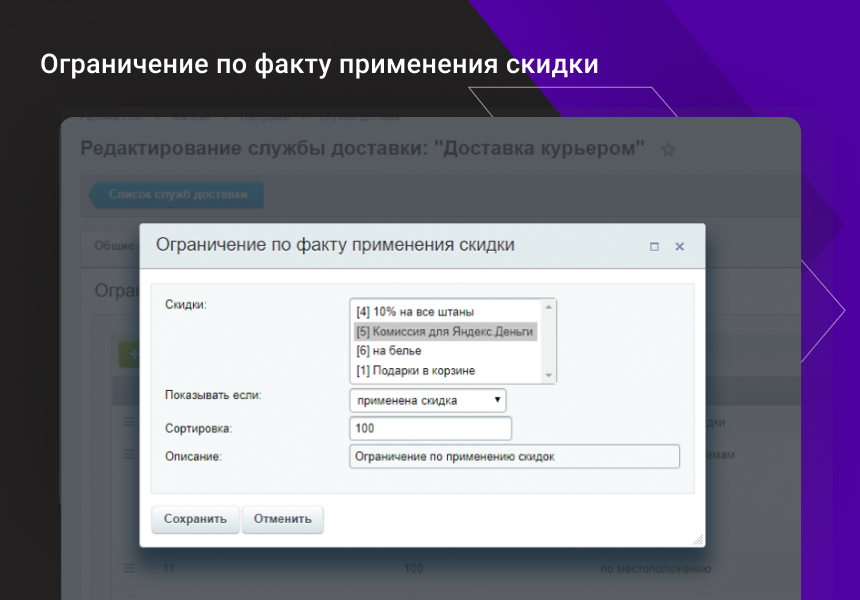Click the dialog resize handle in corner
The image size is (860, 600).
pyautogui.click(x=697, y=539)
